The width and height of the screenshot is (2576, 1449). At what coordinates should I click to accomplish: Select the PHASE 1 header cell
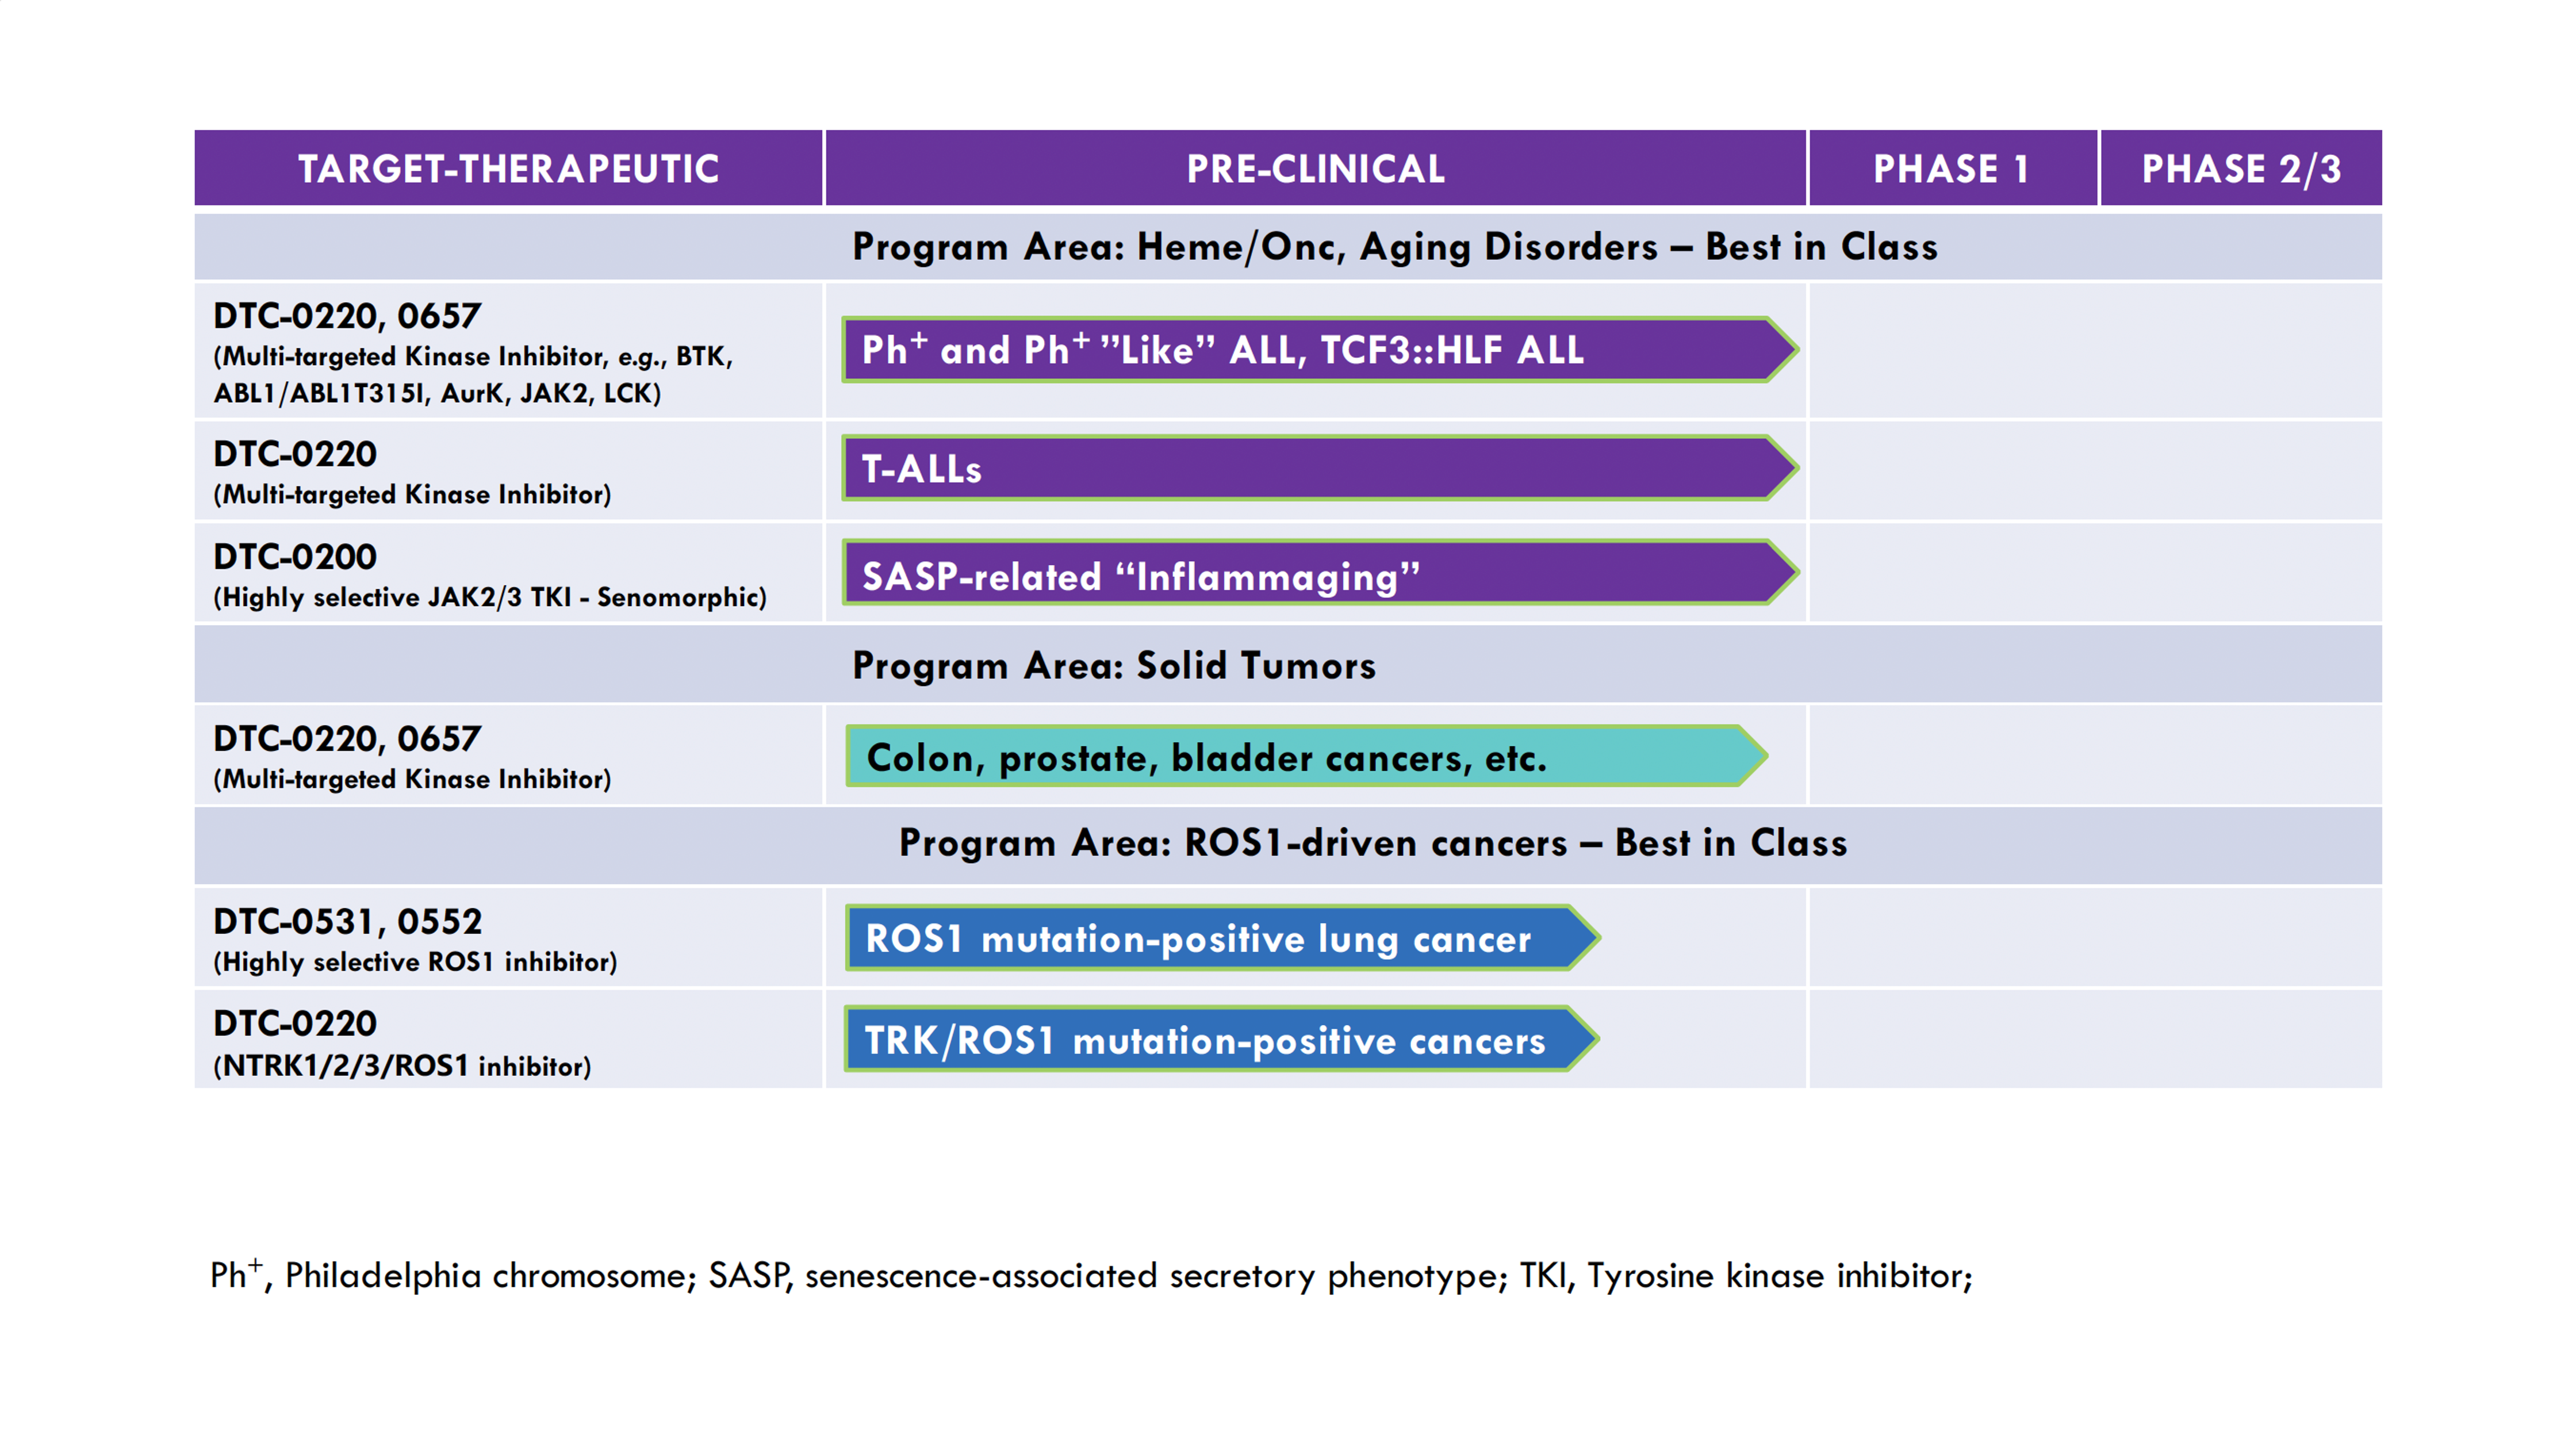1951,168
